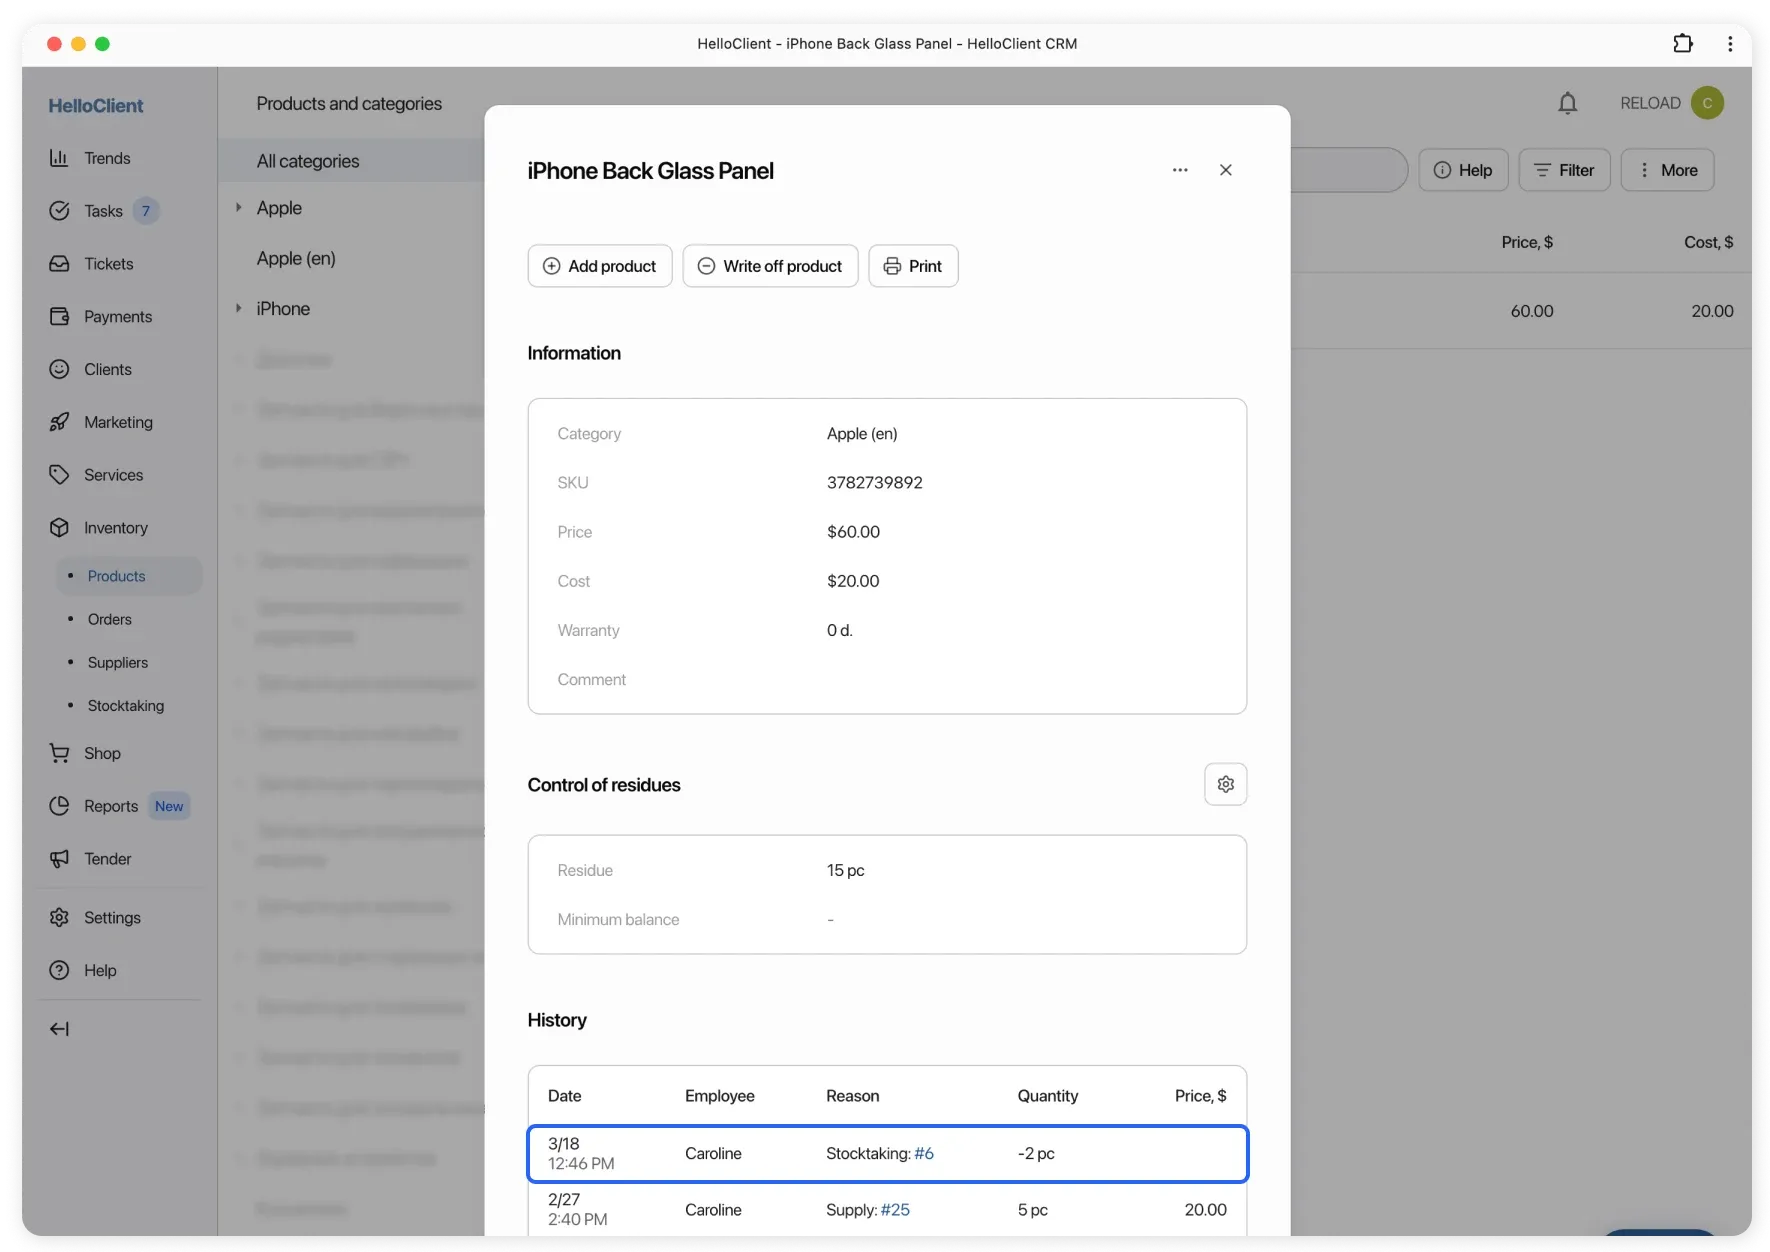This screenshot has width=1770, height=1252.
Task: Open the Shop section
Action: [x=102, y=753]
